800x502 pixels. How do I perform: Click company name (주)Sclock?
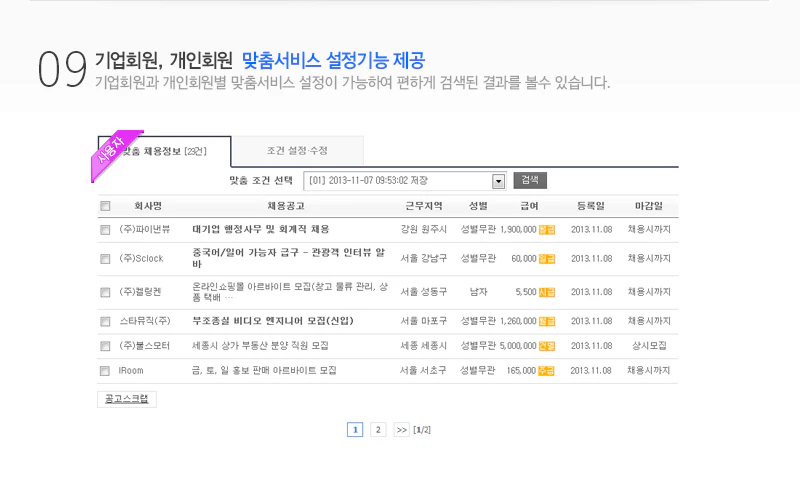(141, 259)
